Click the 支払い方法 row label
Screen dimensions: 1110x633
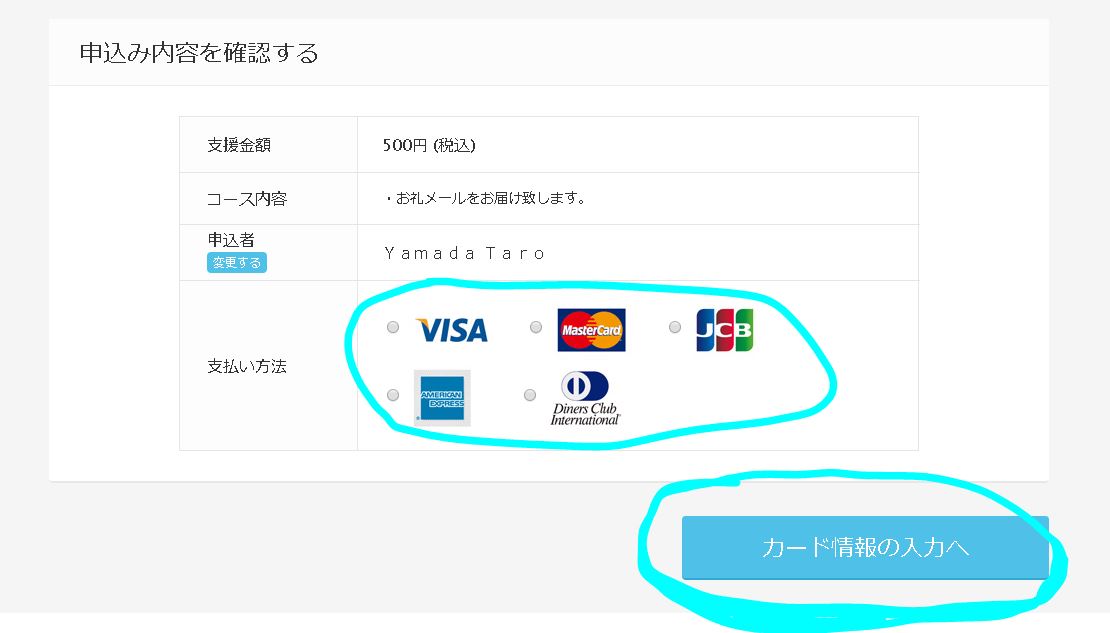point(246,366)
